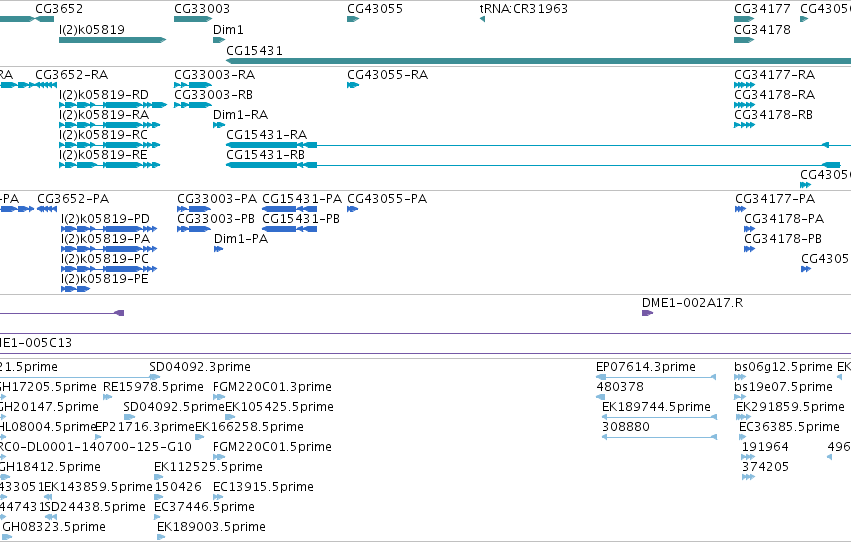Select the EK143859.5prime EST

(x=48, y=497)
